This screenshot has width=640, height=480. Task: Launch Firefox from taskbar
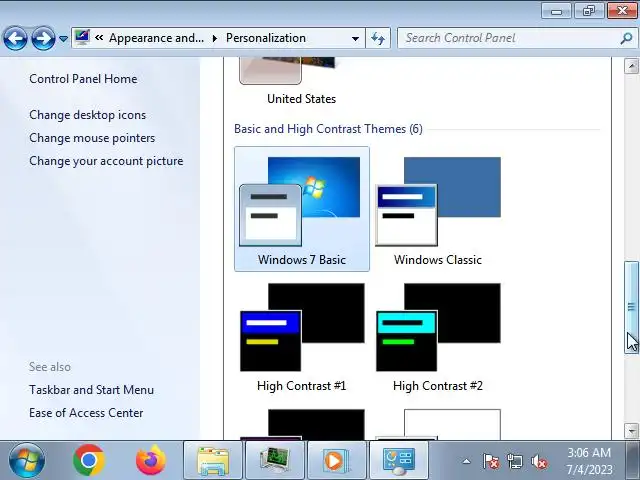151,460
